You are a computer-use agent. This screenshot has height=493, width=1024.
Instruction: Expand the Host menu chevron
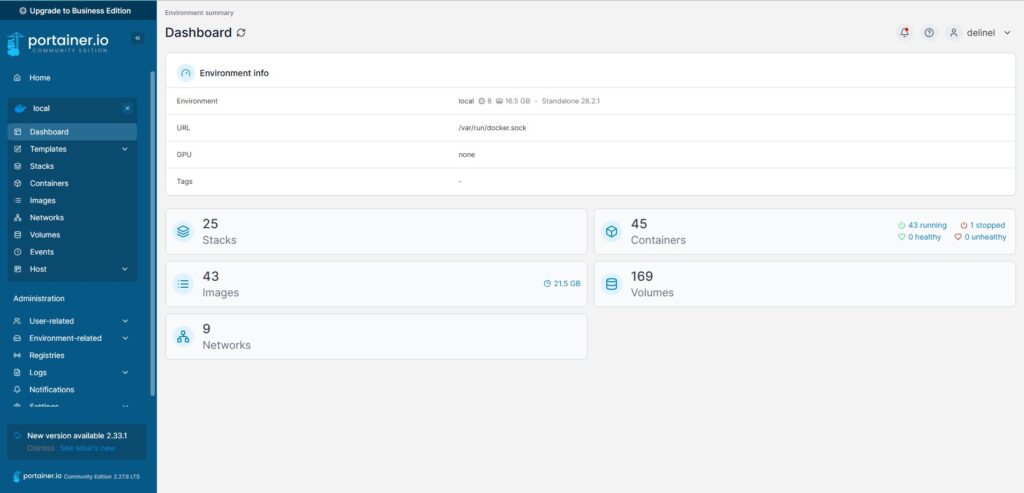pyautogui.click(x=125, y=269)
